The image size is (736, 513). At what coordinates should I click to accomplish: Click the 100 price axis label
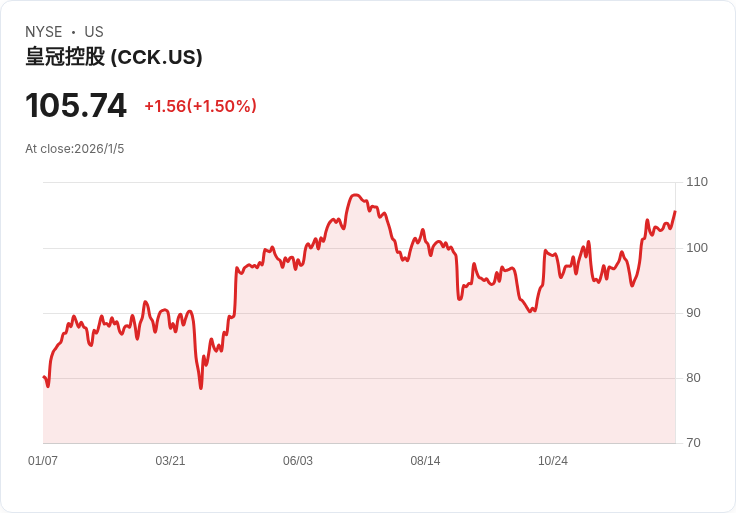pos(697,248)
